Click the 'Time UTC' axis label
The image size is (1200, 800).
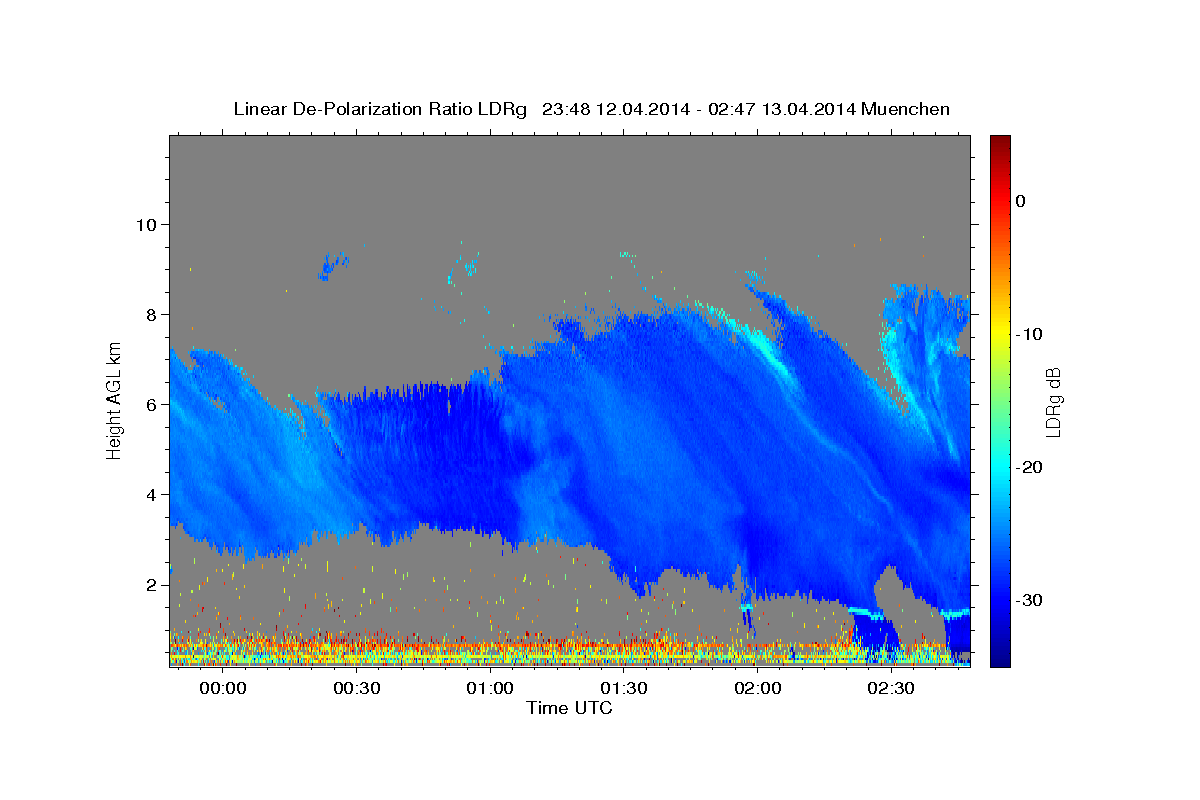(x=569, y=708)
